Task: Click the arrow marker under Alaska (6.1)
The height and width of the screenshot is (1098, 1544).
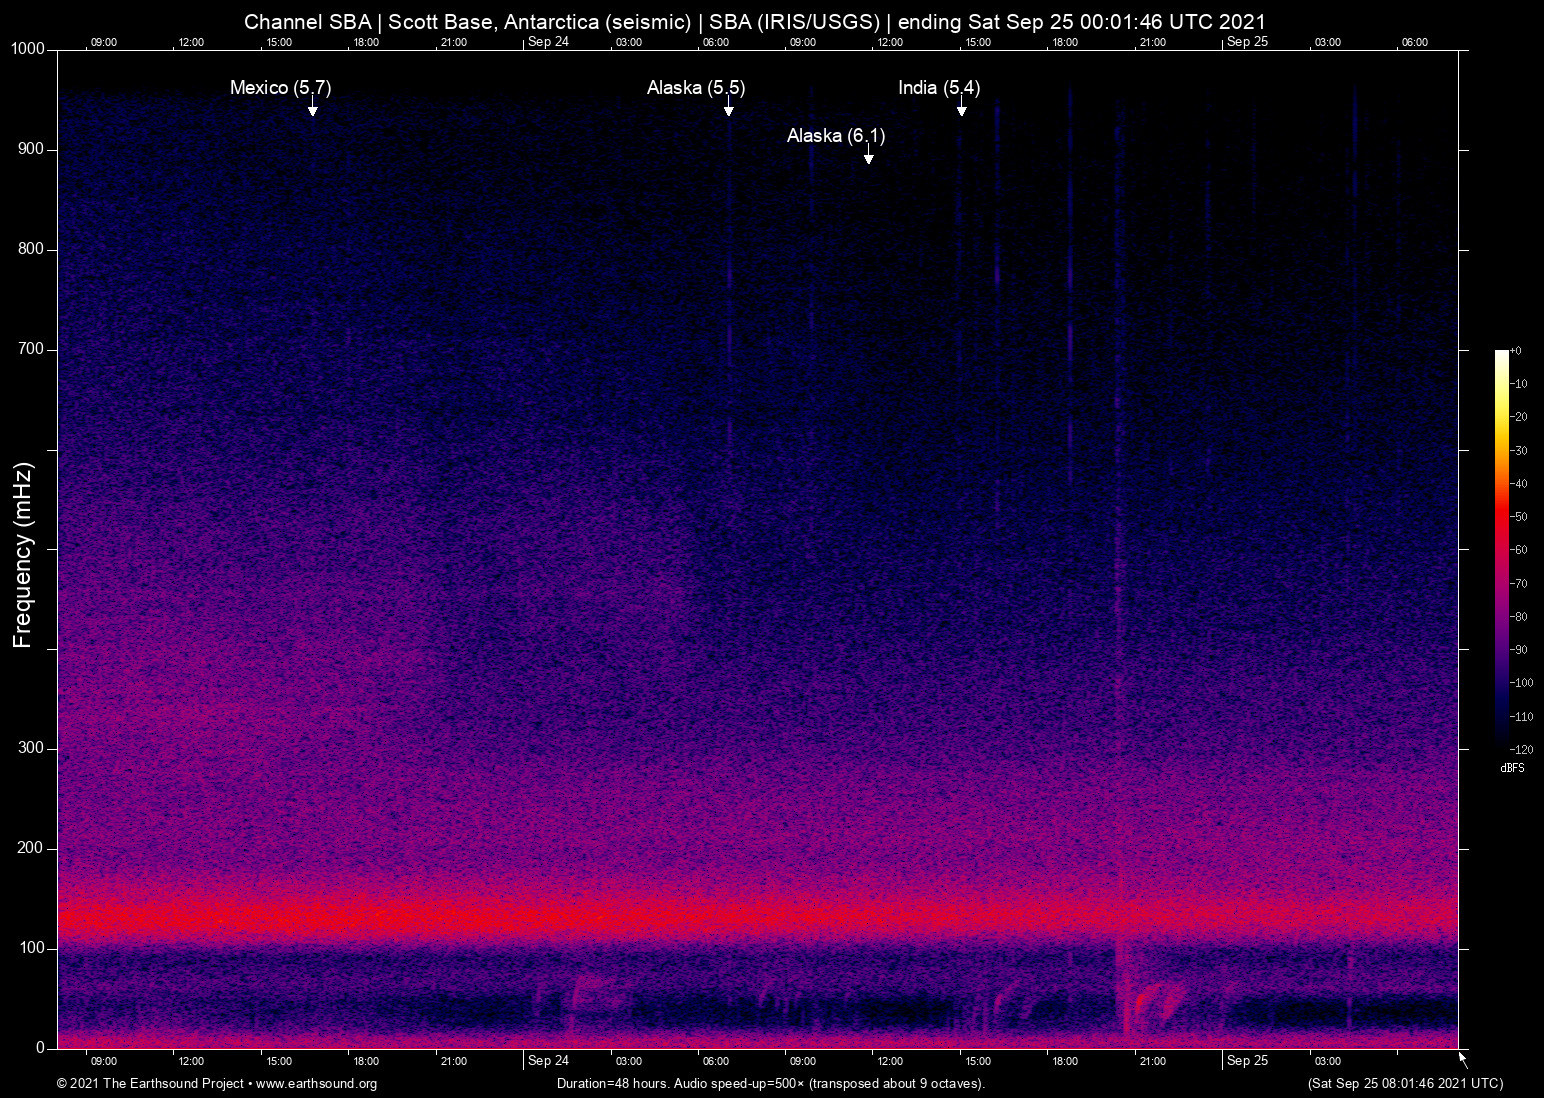Action: (x=868, y=156)
